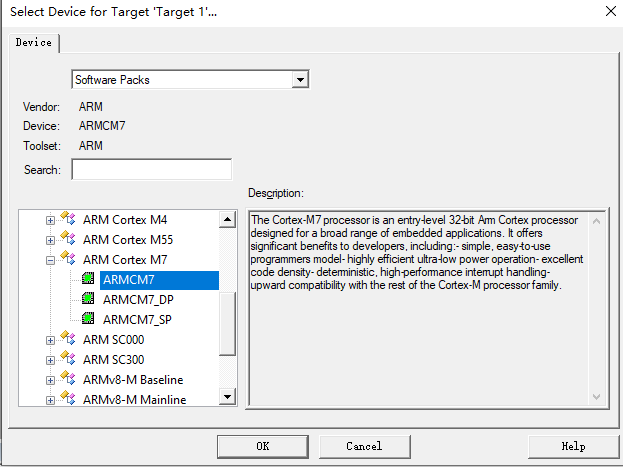Click the ARM SC300 family icon
Screen dimensions: 623x467
coord(68,358)
